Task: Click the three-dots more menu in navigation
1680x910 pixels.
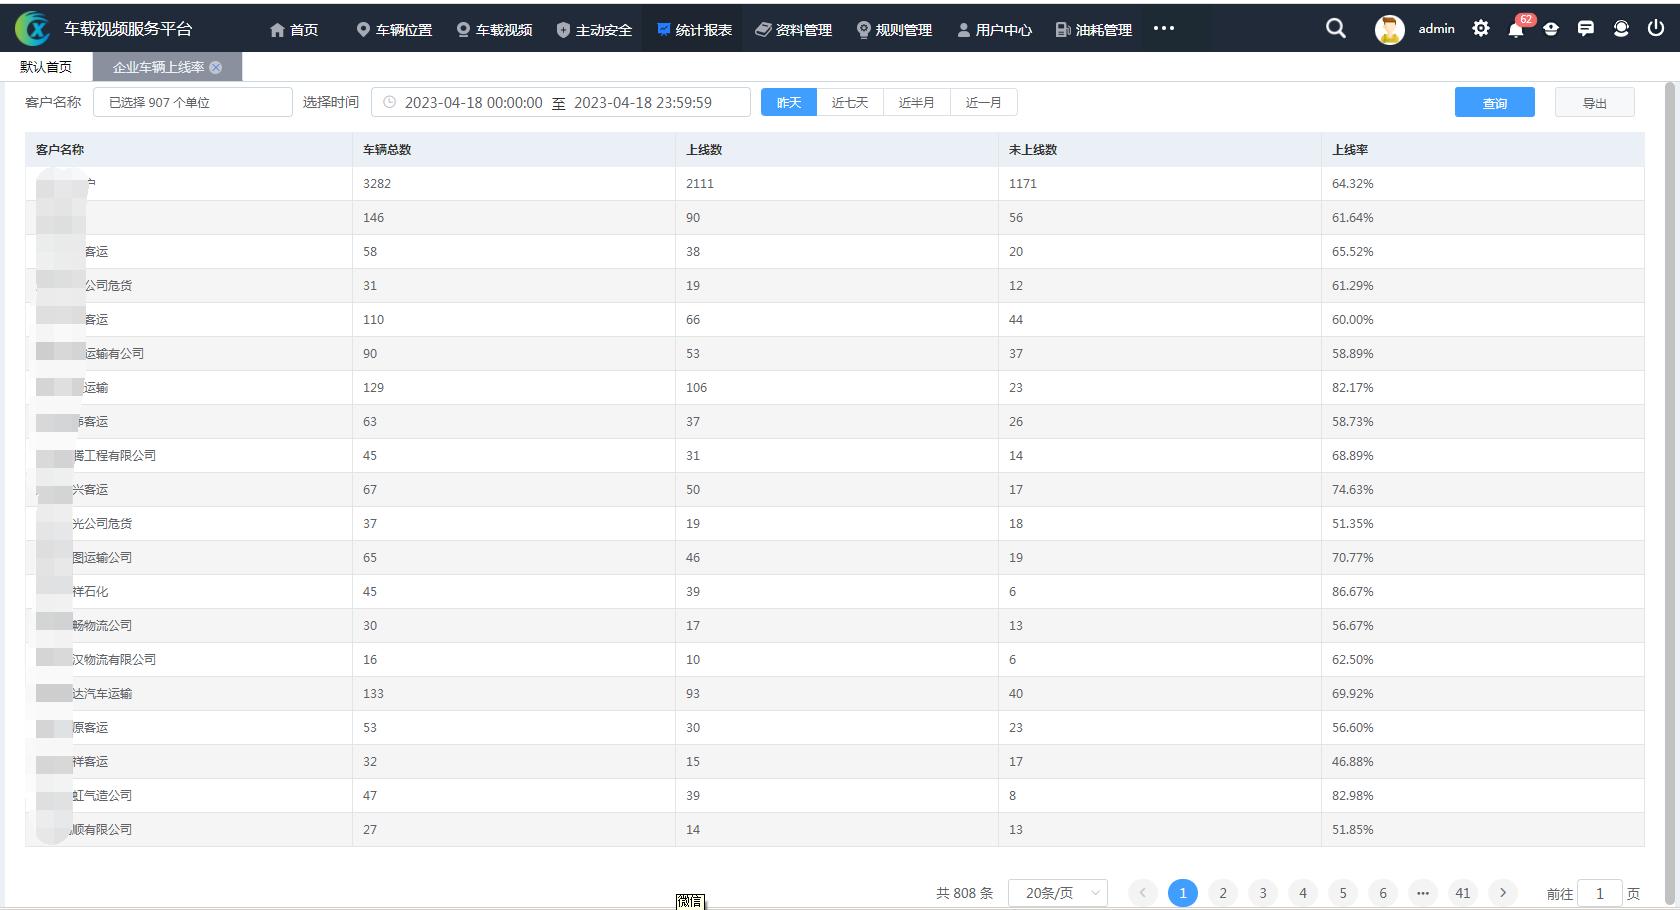Action: click(1163, 28)
